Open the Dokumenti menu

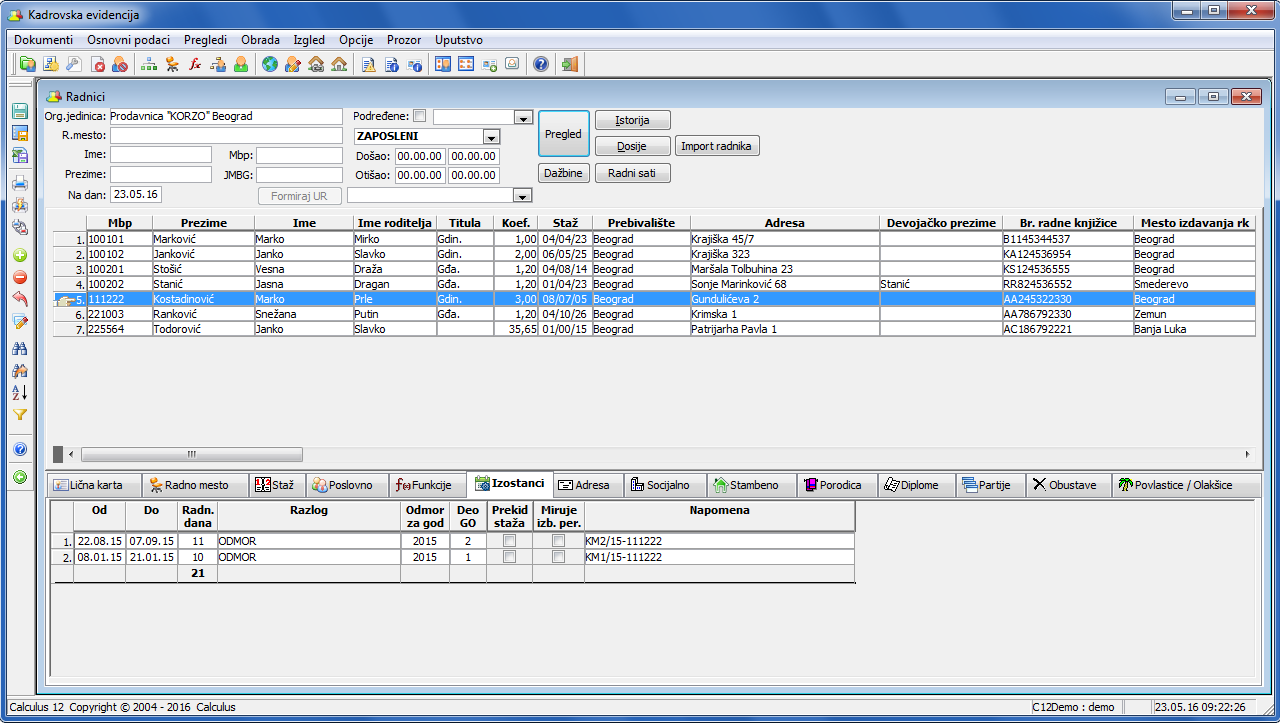pos(44,40)
